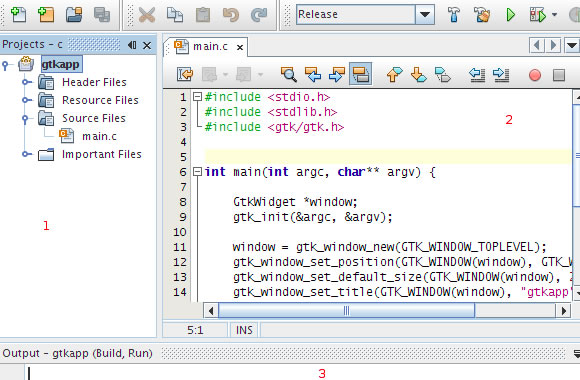The height and width of the screenshot is (380, 580).
Task: Open the Debug Project dropdown arrow
Action: tap(554, 15)
